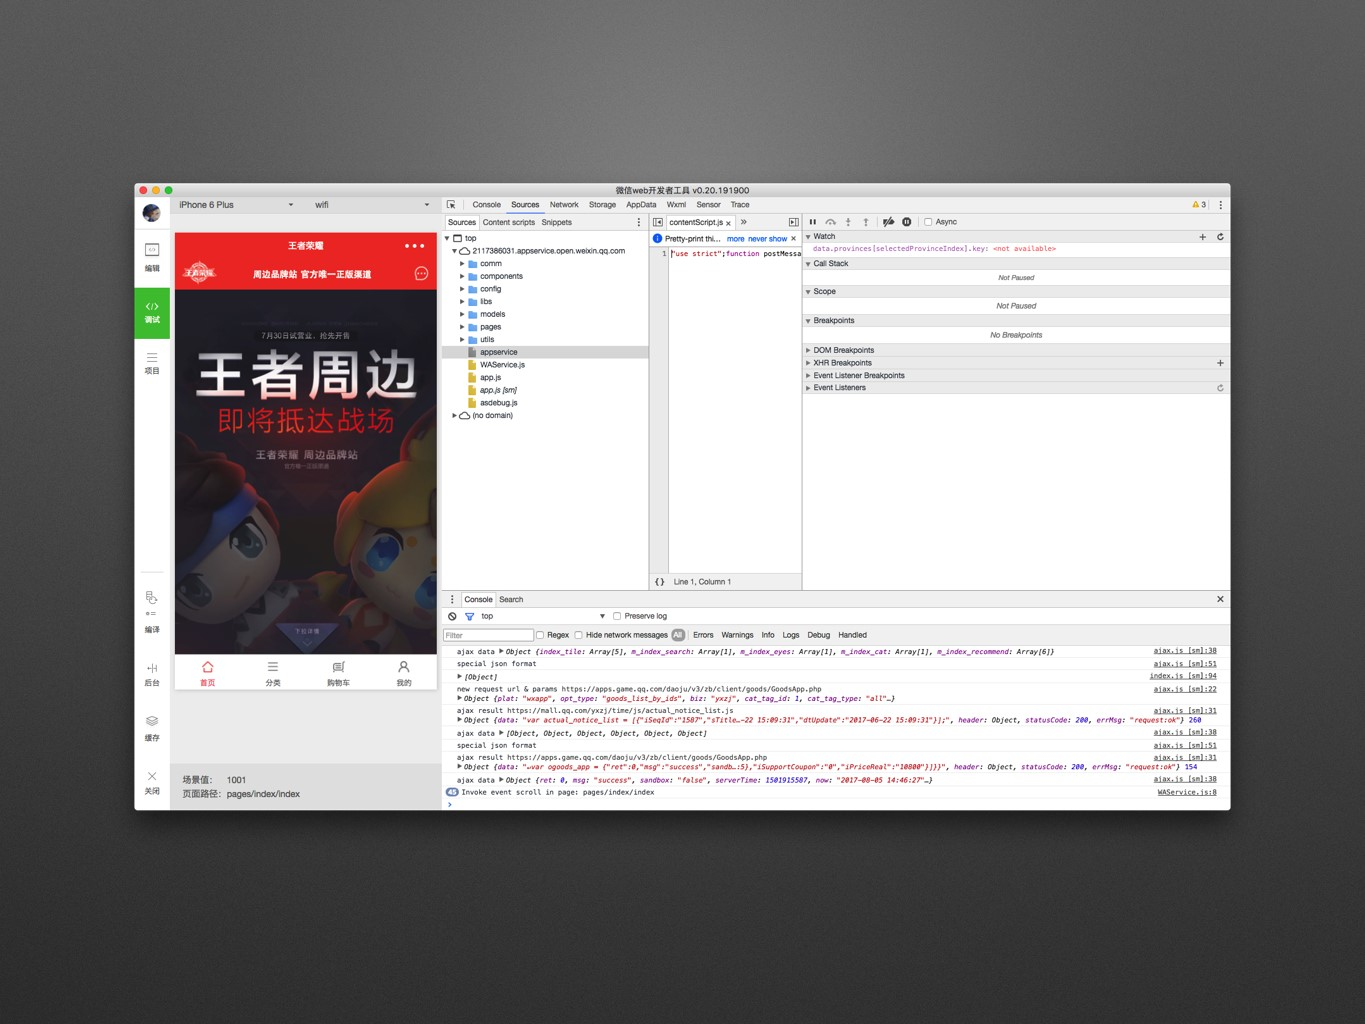Tap the 购物车 tab in simulator
The width and height of the screenshot is (1365, 1024).
pyautogui.click(x=338, y=673)
